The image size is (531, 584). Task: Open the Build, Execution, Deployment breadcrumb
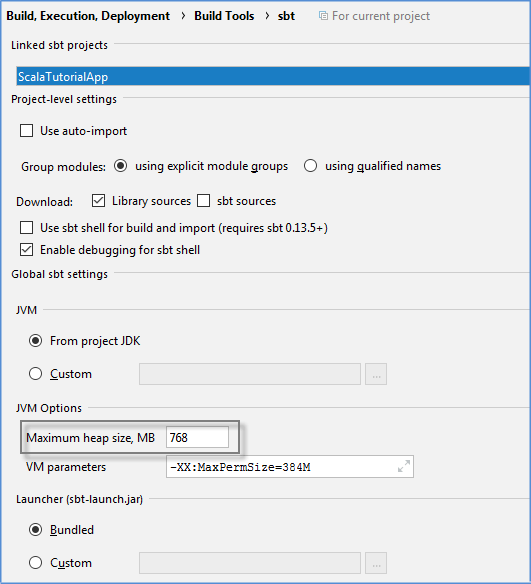pos(88,16)
